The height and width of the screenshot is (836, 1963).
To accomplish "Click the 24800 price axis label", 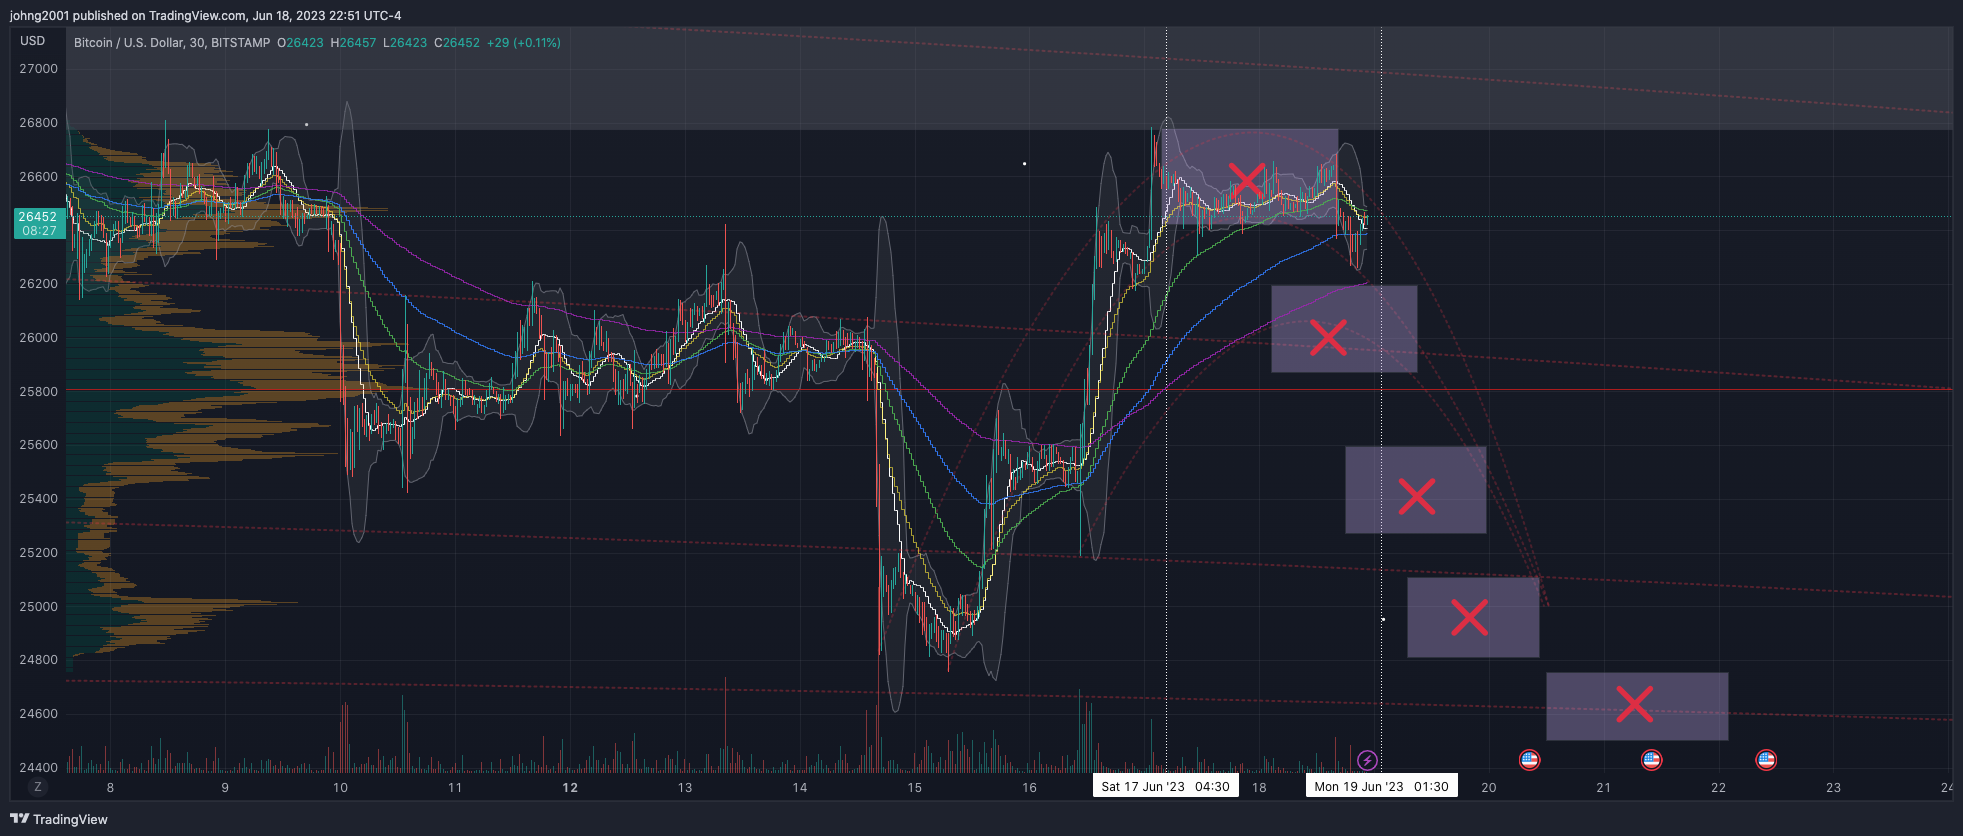I will [39, 660].
